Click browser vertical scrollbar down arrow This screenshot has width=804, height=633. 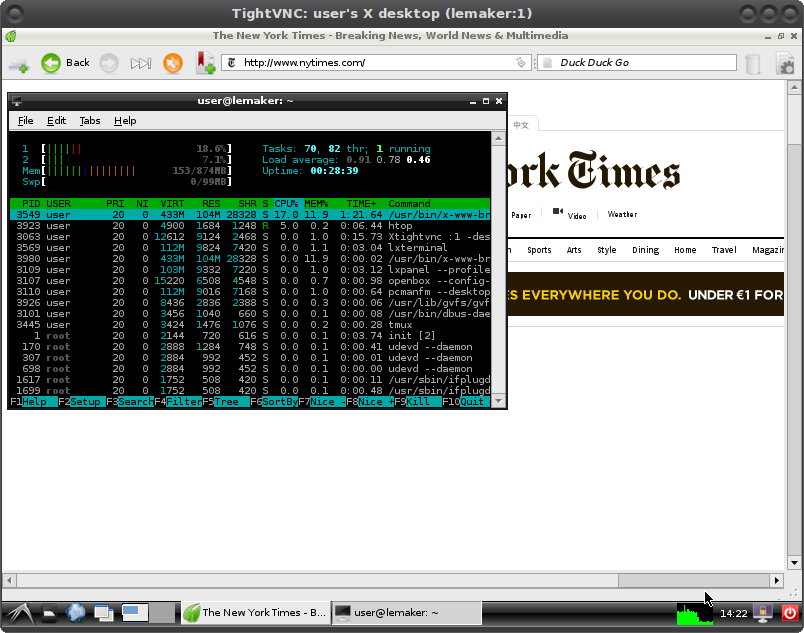pyautogui.click(x=794, y=563)
